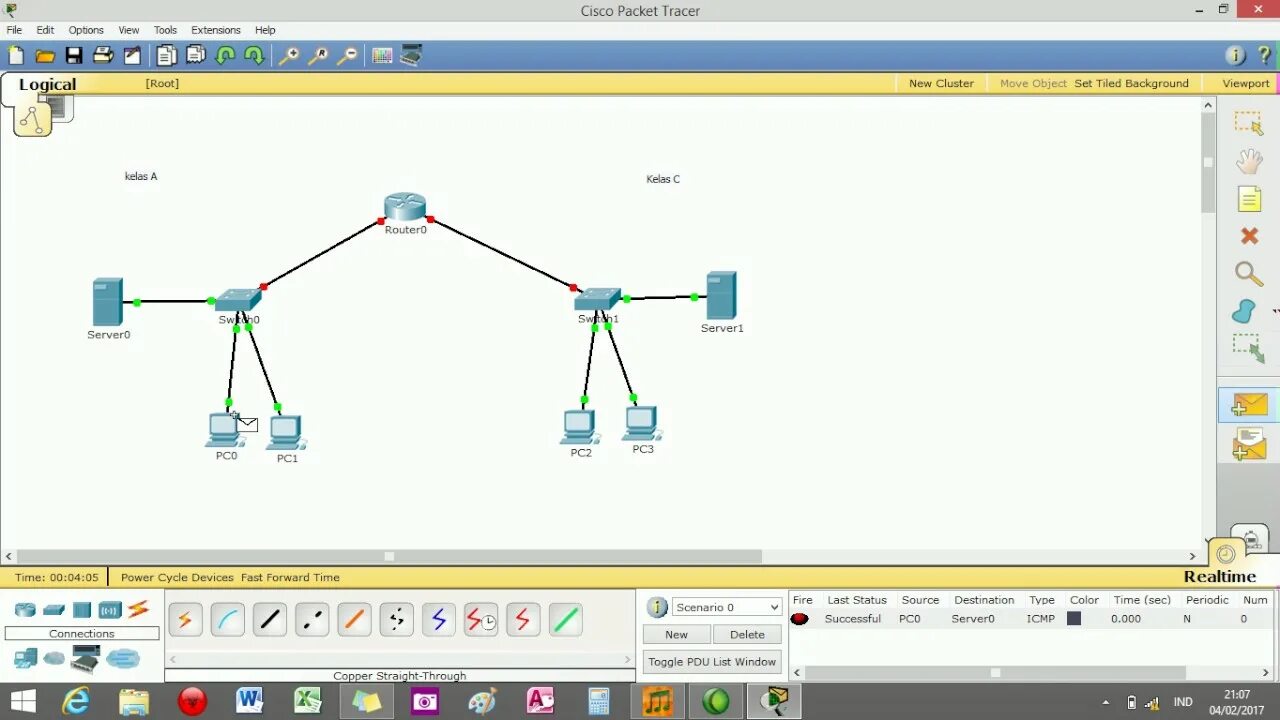Open the Tools menu
This screenshot has width=1280, height=720.
(x=165, y=30)
